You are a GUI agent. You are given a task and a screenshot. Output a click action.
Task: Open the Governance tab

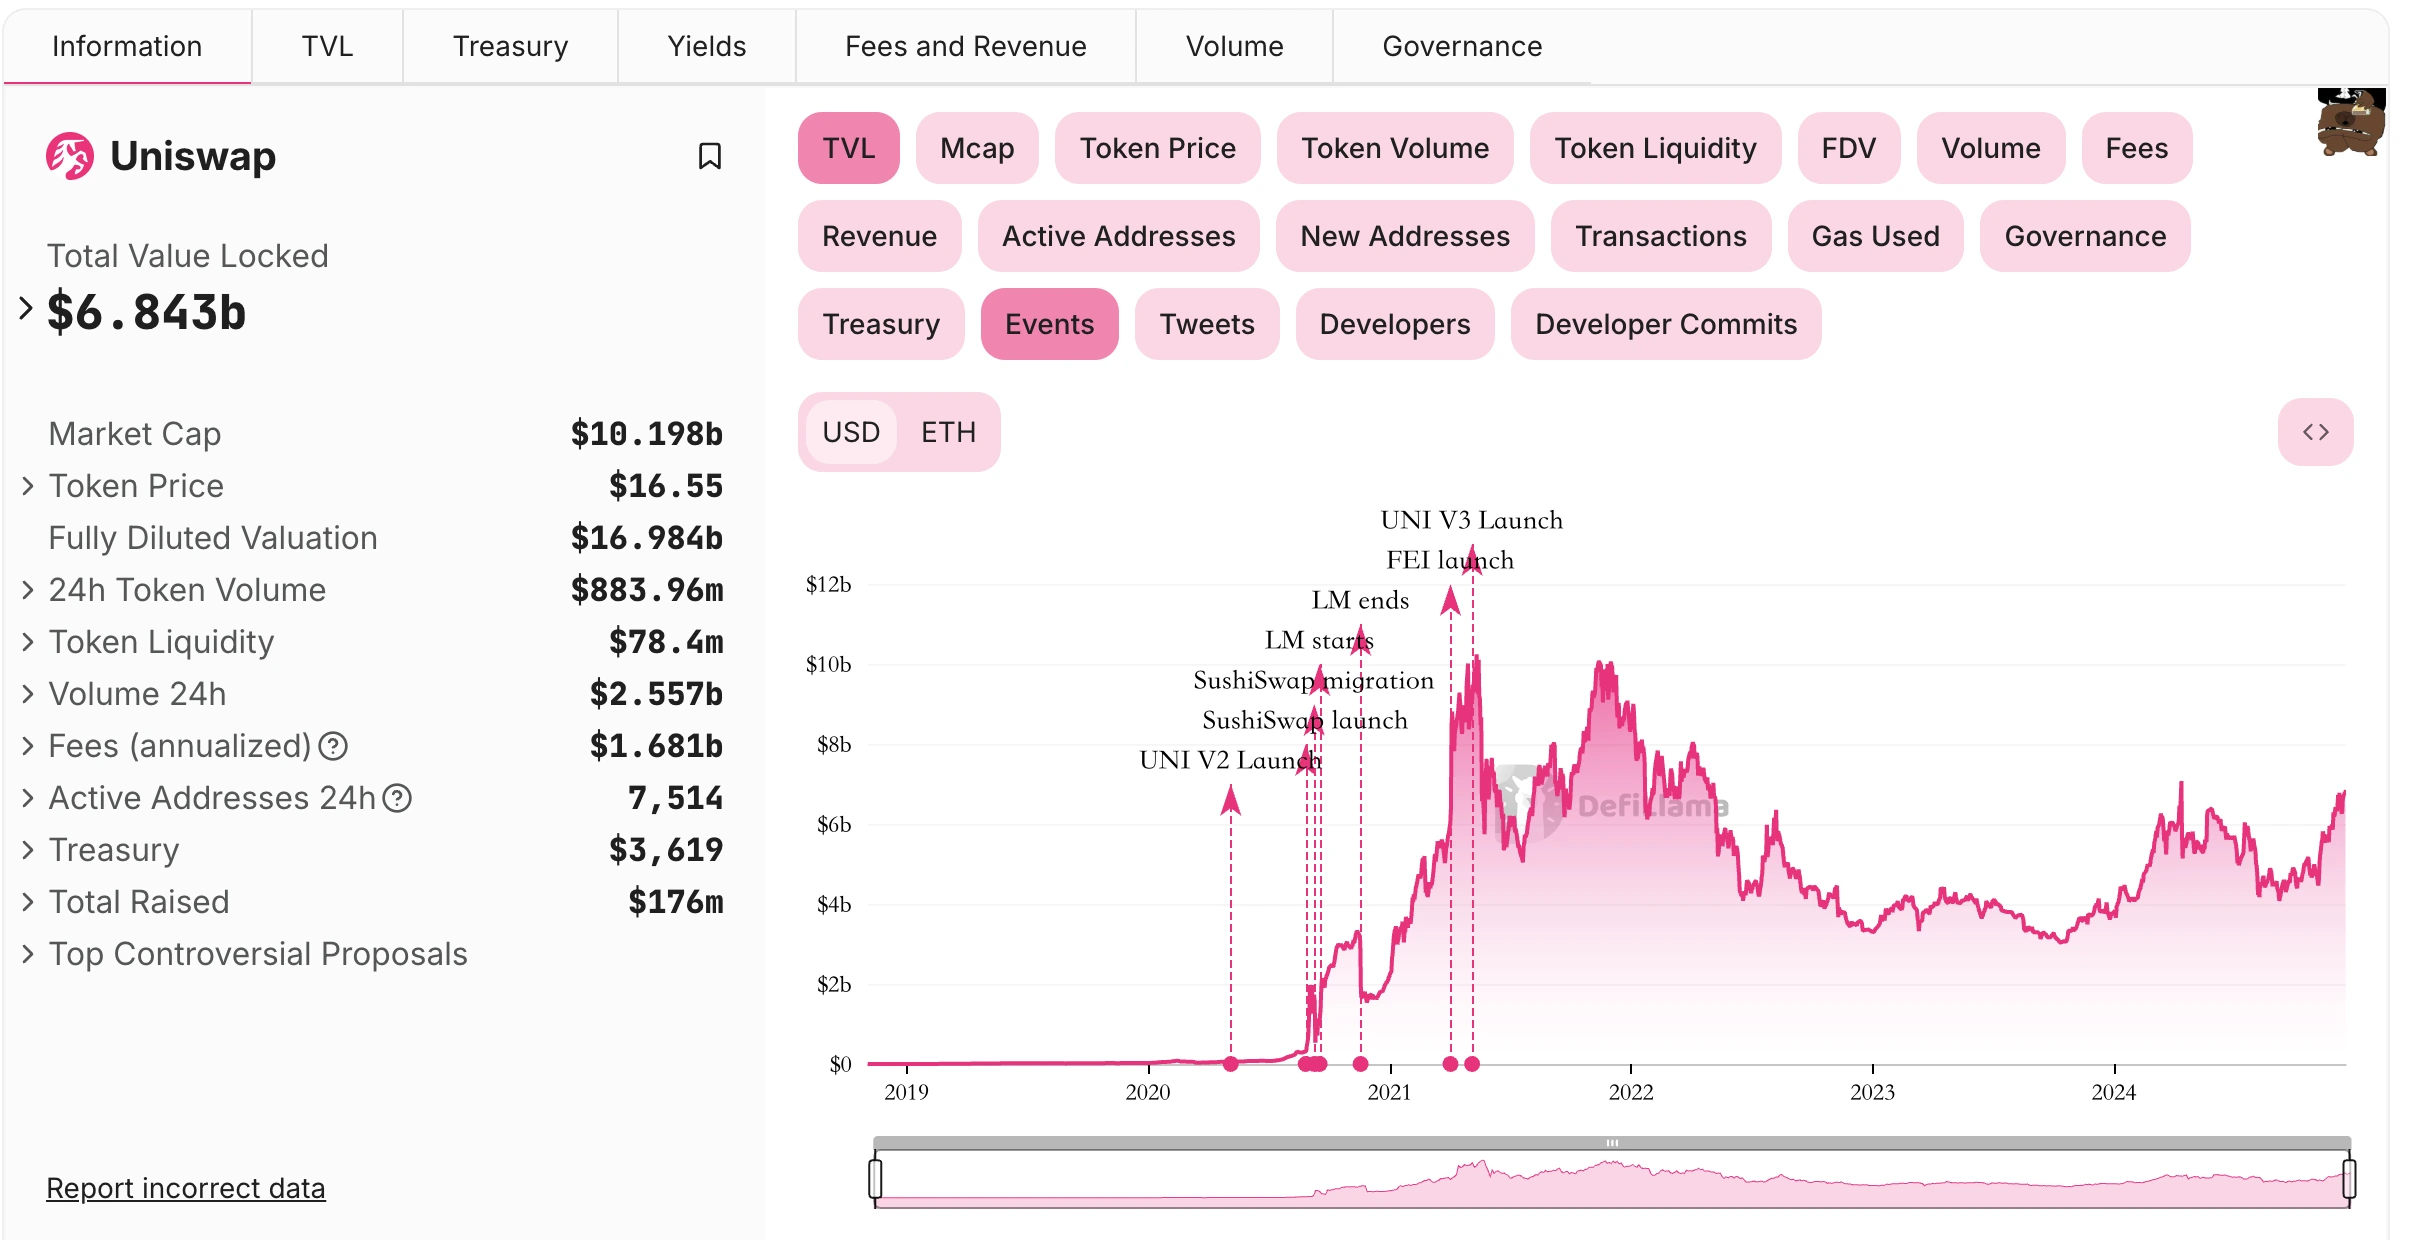coord(1462,46)
